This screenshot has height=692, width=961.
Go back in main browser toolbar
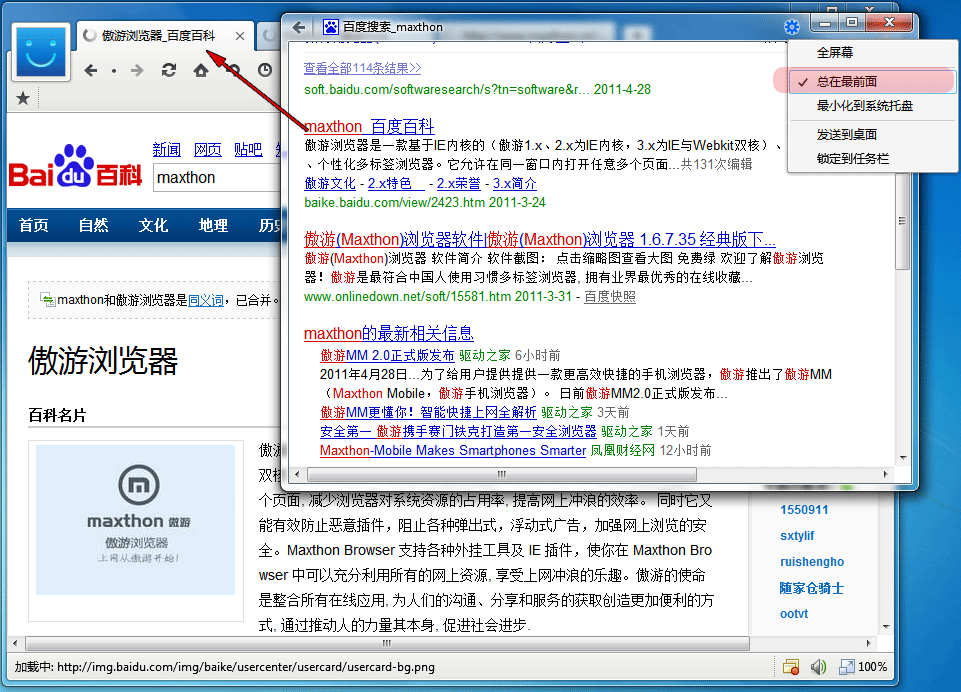pos(91,70)
